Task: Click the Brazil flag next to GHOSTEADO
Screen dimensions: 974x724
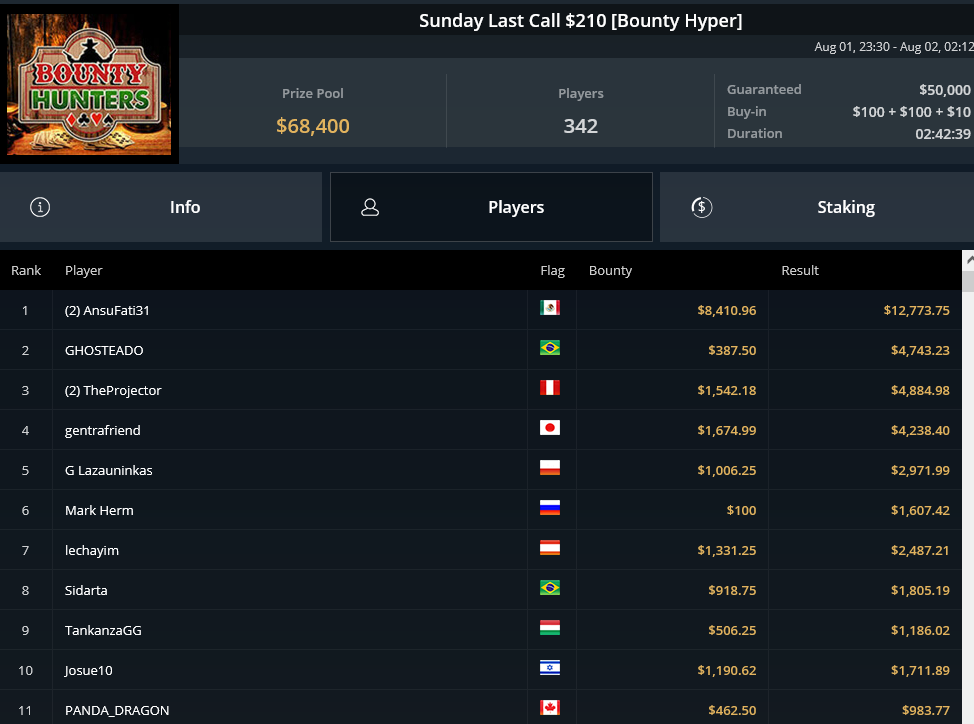Action: click(550, 348)
